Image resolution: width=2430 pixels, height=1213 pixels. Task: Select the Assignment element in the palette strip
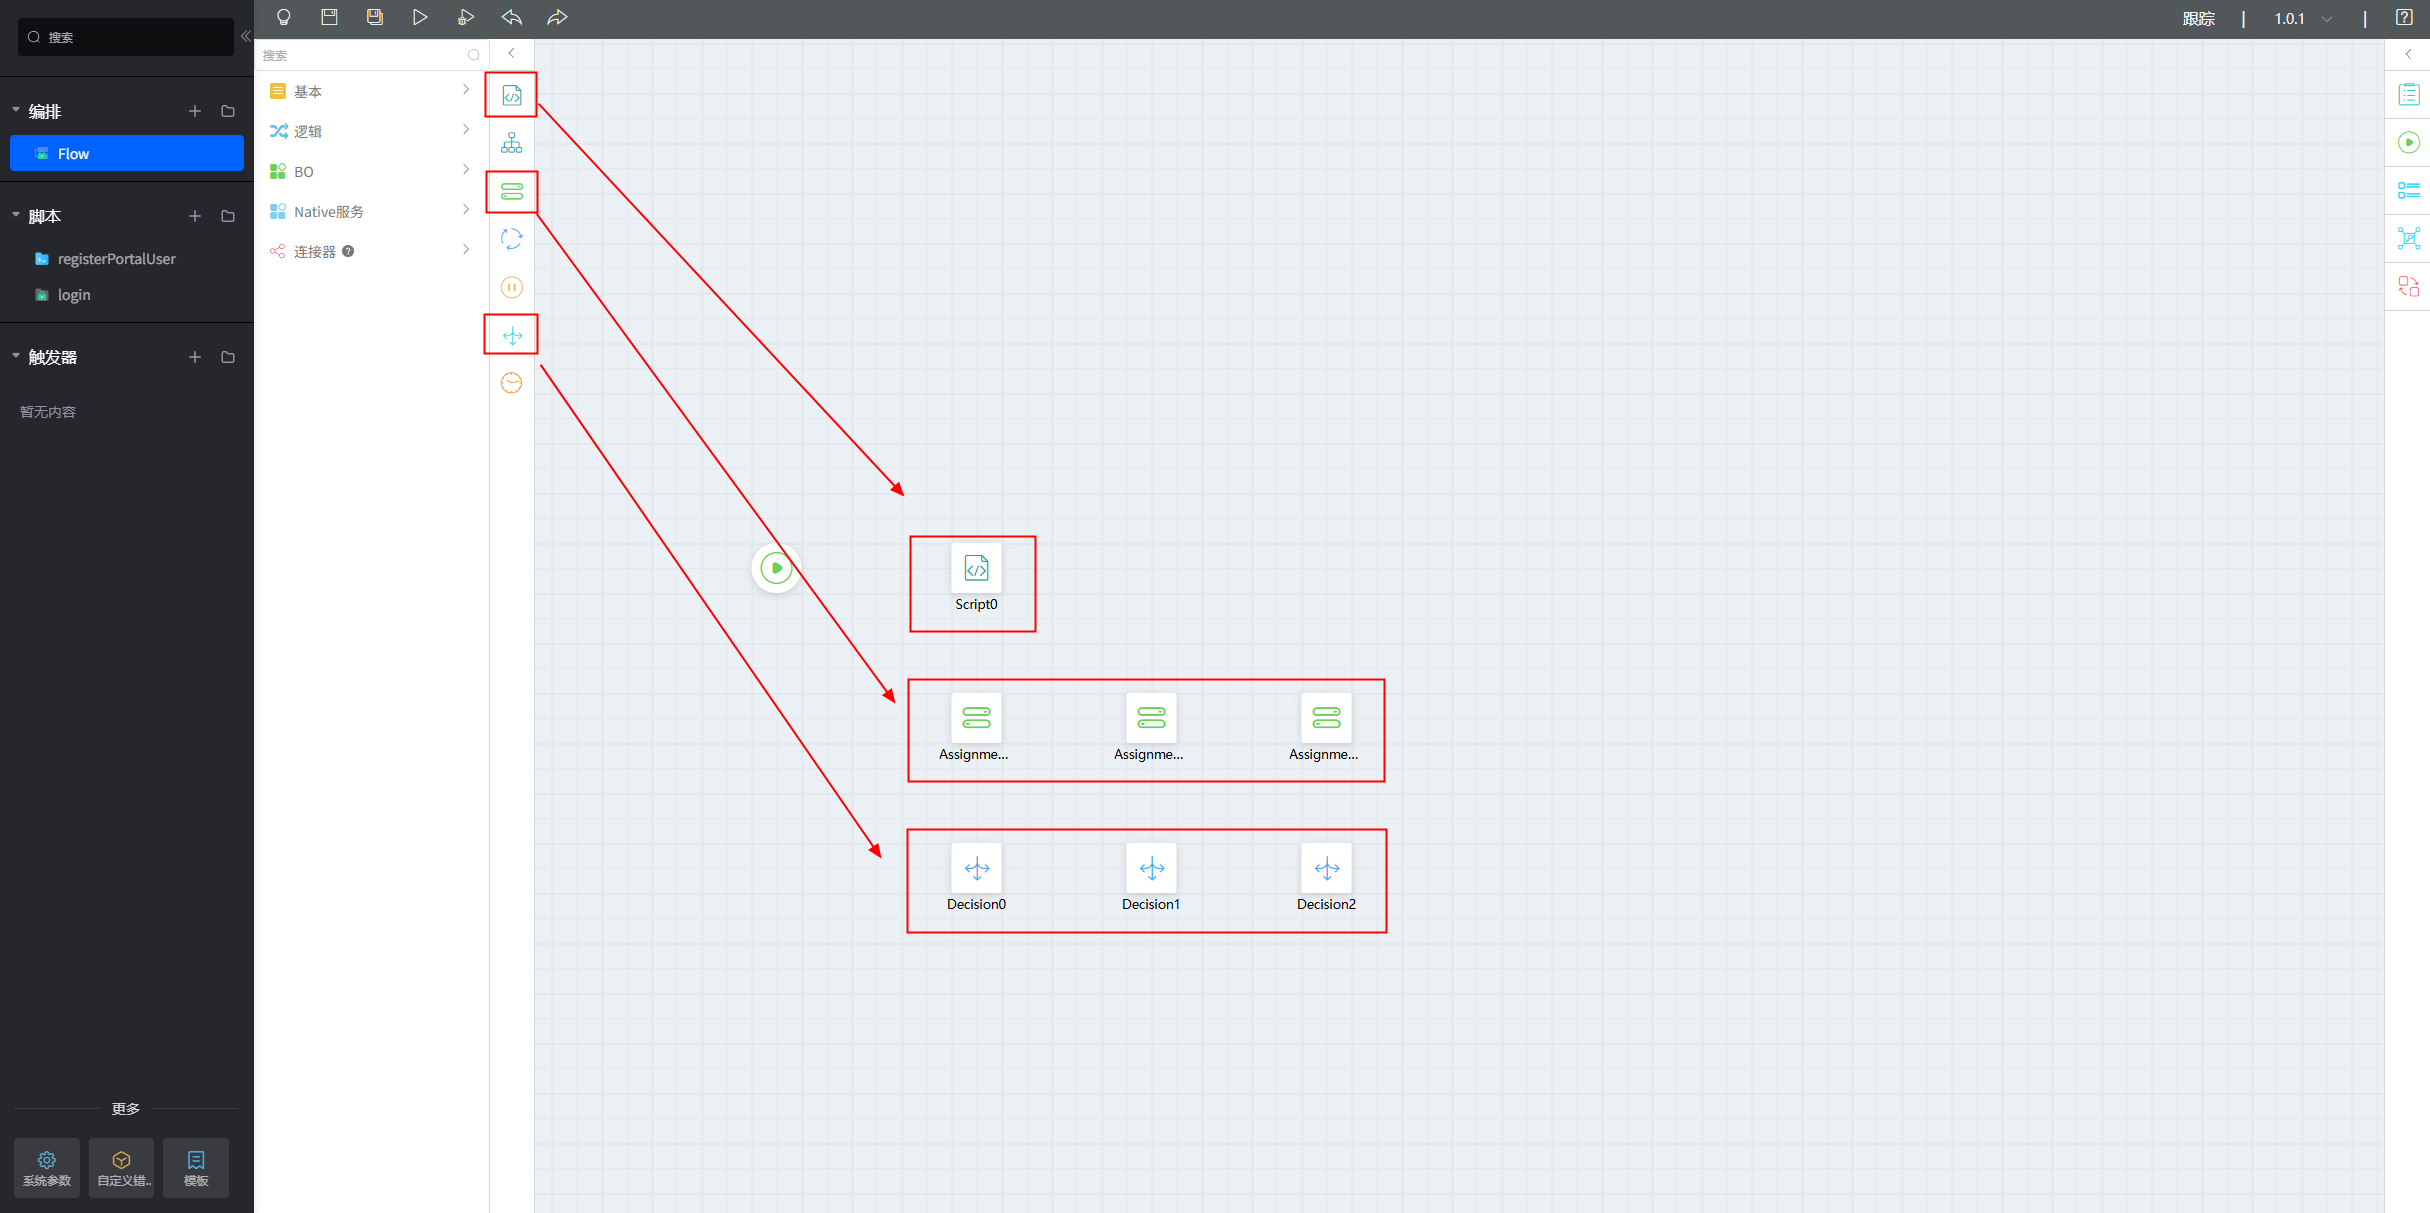point(512,191)
